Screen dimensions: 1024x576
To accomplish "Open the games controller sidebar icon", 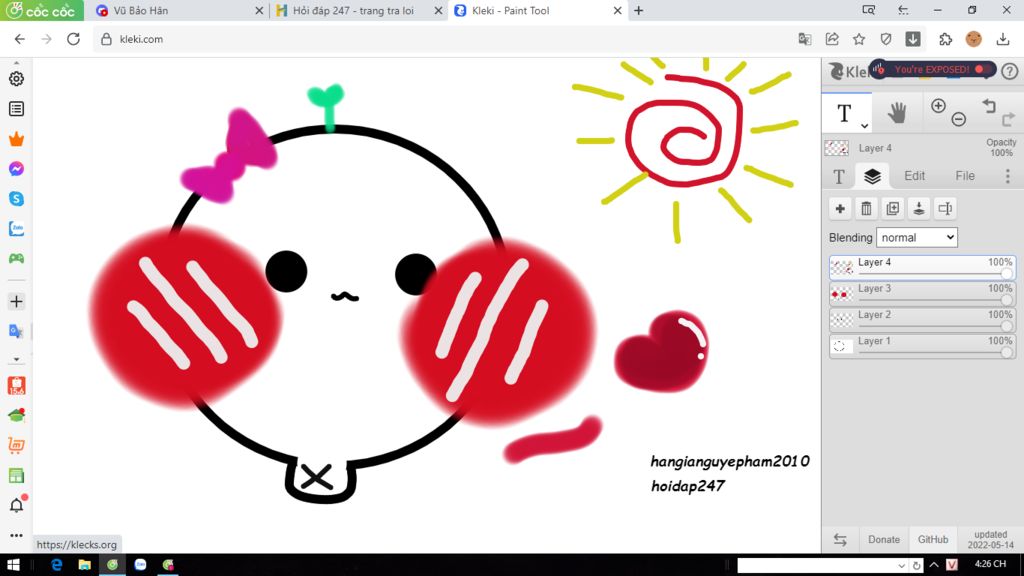I will 16,259.
